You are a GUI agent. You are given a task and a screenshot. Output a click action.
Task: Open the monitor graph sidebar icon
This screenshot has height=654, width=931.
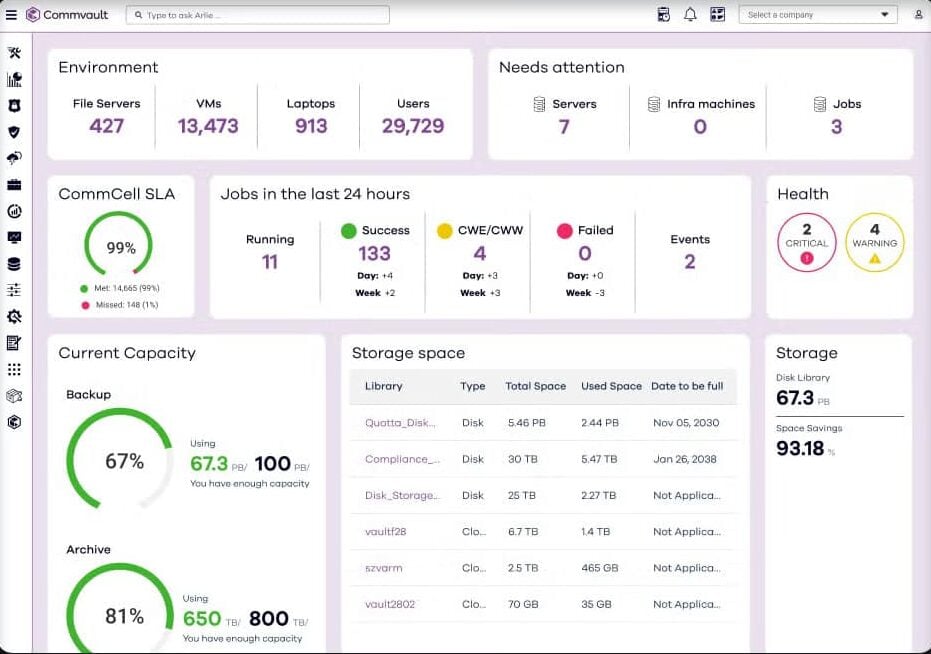(14, 238)
